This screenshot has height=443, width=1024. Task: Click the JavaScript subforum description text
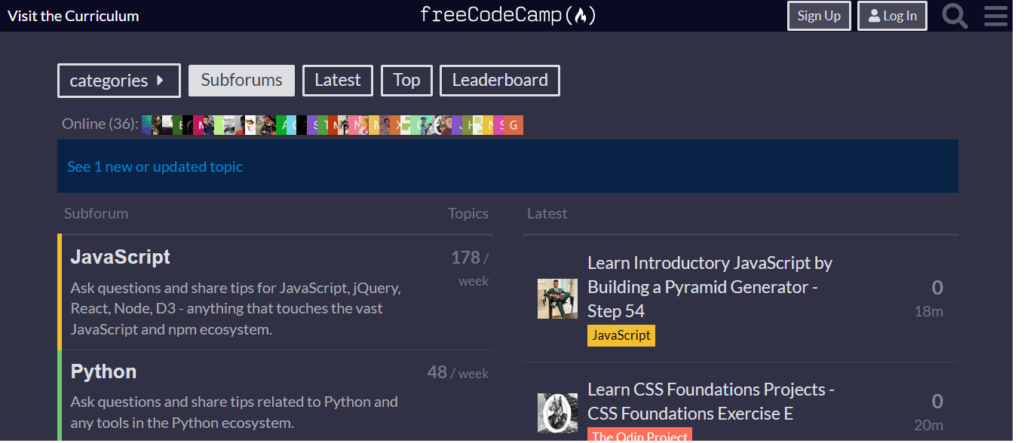click(236, 308)
